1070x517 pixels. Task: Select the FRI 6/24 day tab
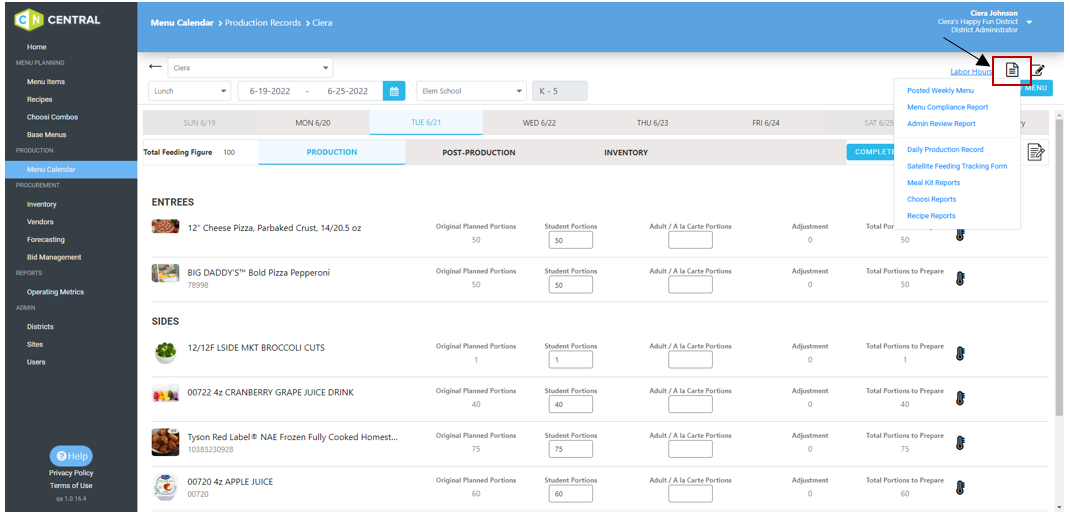[x=766, y=123]
